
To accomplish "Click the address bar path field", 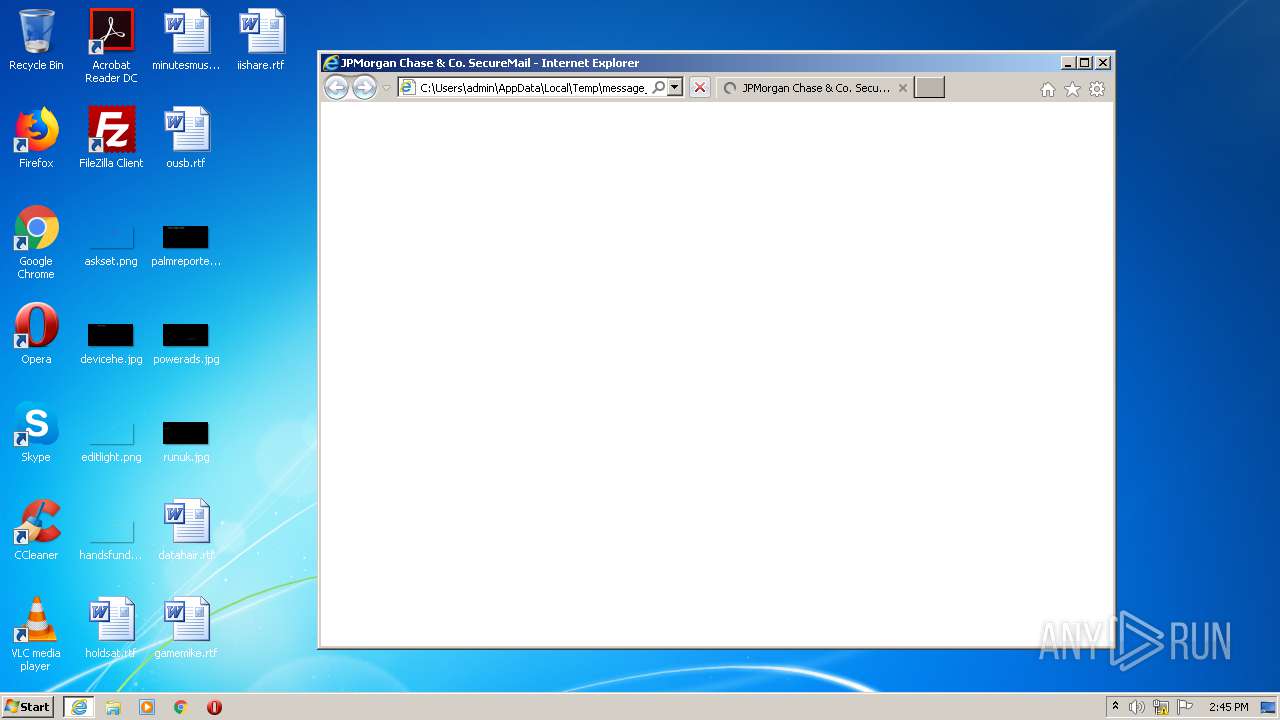I will click(533, 88).
